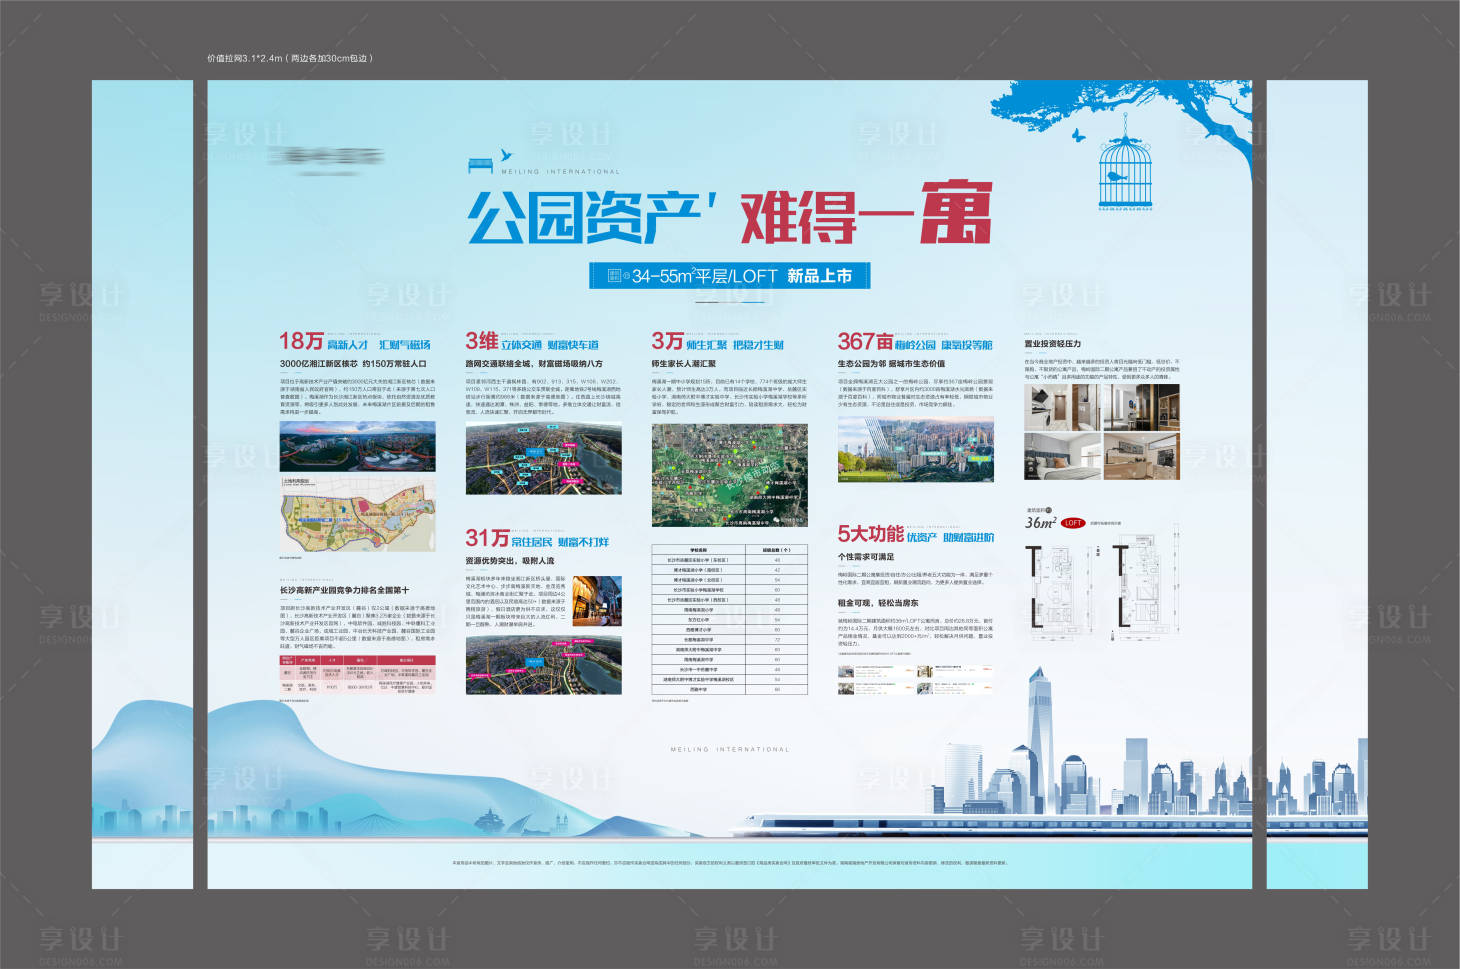Click the LOFT red oval badge
The width and height of the screenshot is (1460, 969).
(x=1073, y=523)
